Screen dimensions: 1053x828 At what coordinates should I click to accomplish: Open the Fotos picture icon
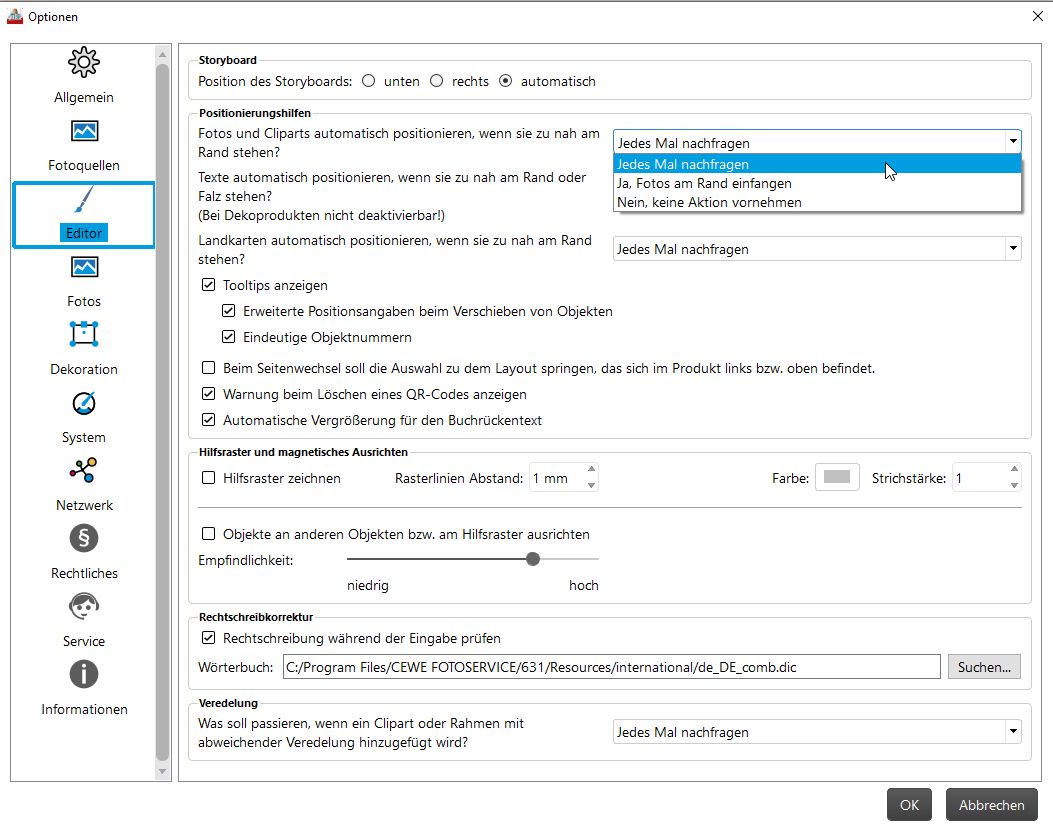(84, 267)
